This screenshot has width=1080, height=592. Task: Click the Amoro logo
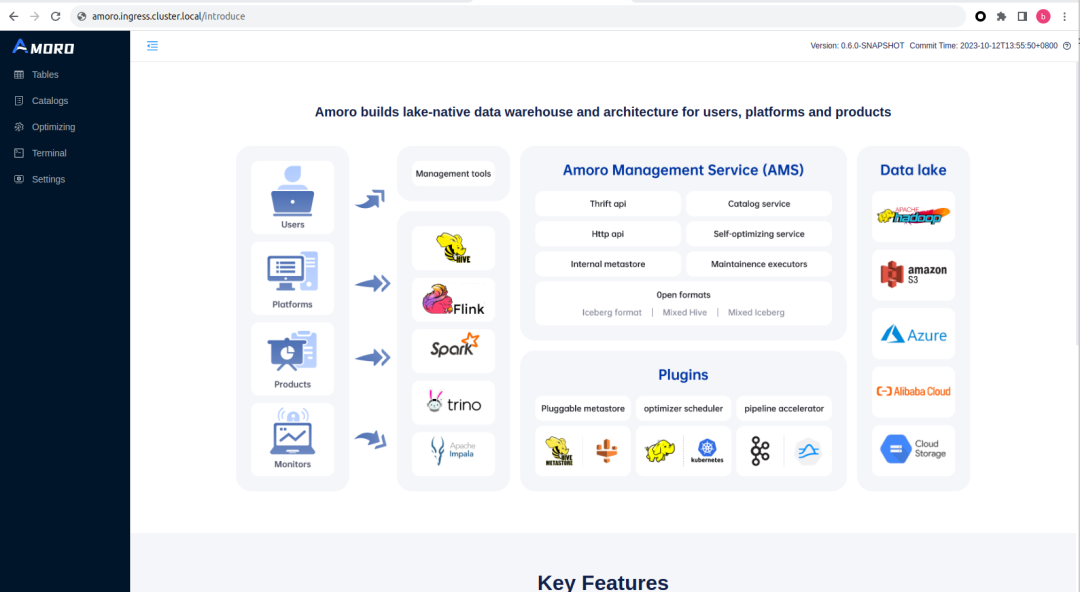[43, 47]
